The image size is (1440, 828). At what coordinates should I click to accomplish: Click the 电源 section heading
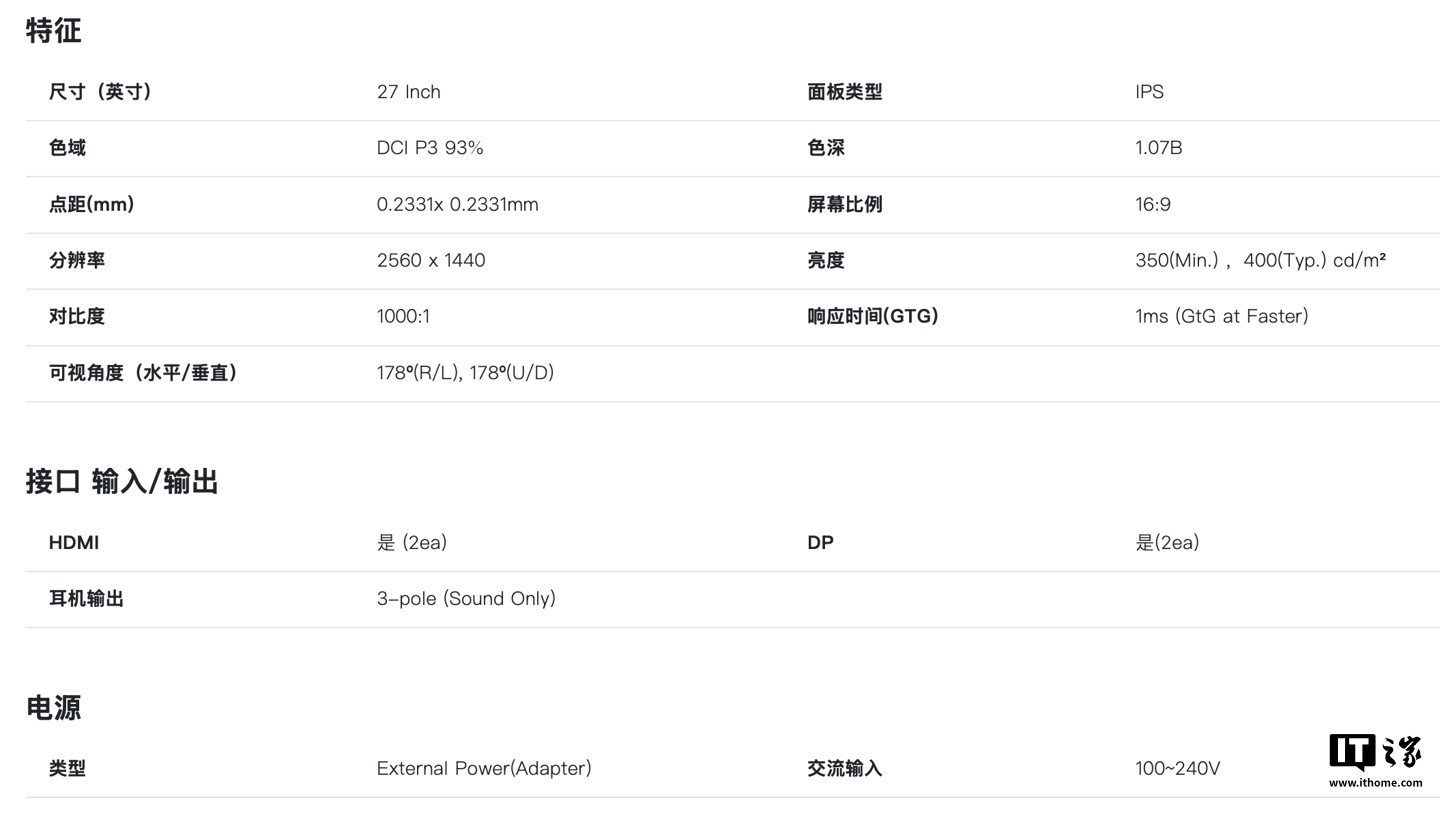click(53, 708)
